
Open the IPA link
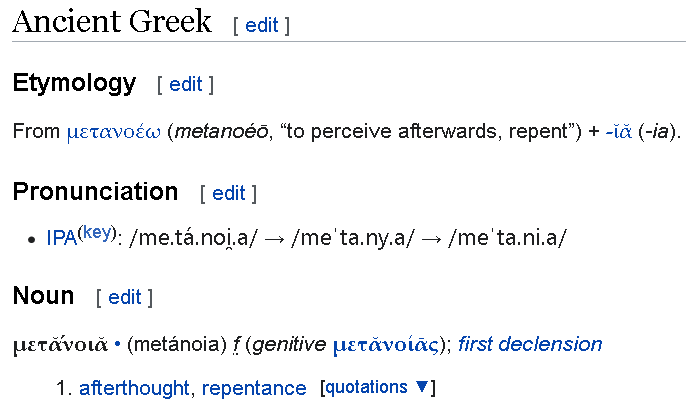coord(61,239)
